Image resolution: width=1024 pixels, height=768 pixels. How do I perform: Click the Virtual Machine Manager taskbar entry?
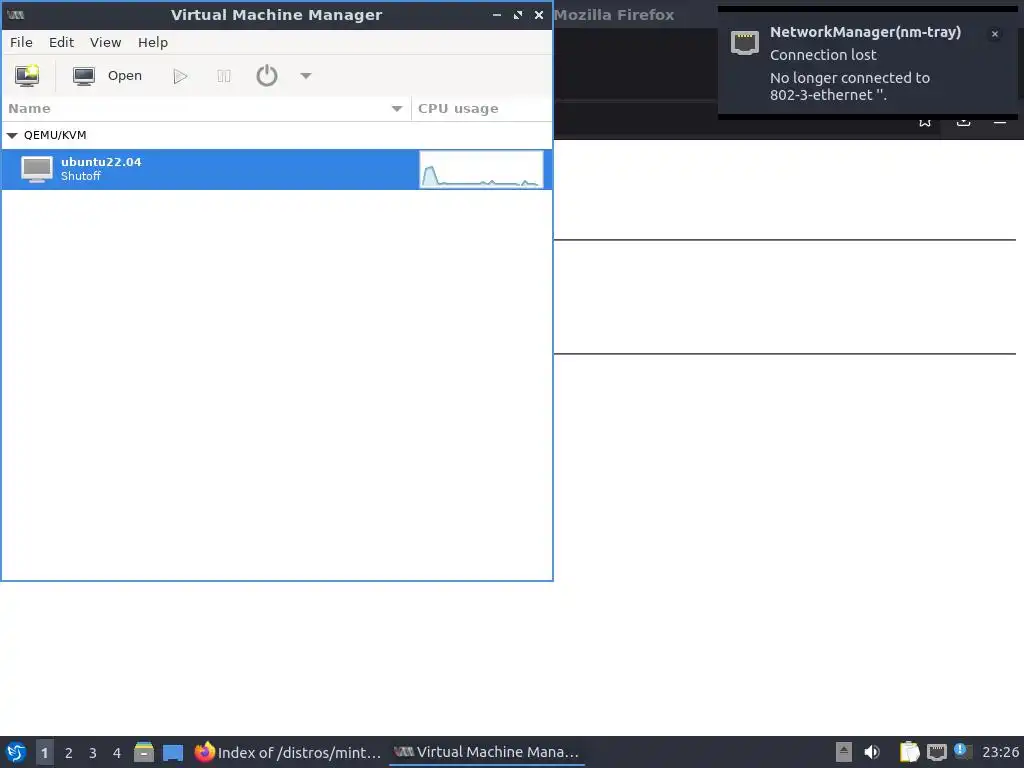tap(487, 752)
